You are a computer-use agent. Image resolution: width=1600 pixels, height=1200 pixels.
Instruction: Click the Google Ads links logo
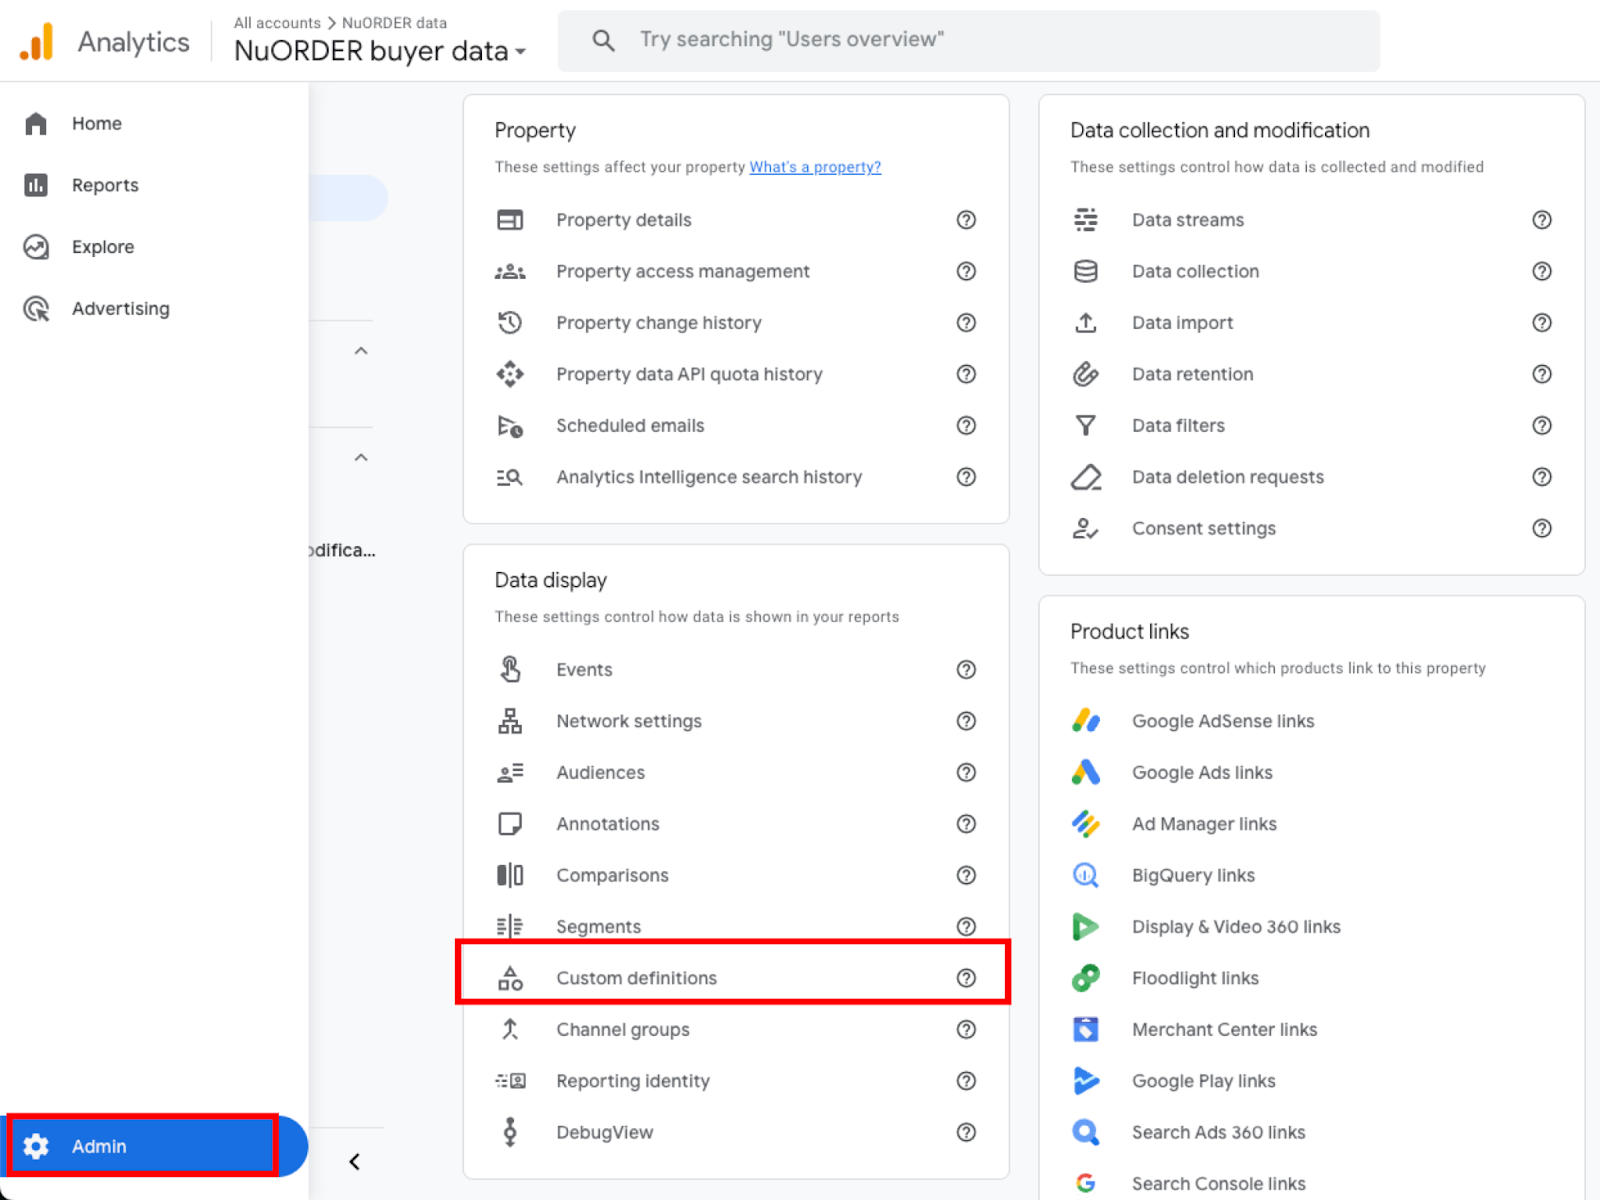(1086, 772)
